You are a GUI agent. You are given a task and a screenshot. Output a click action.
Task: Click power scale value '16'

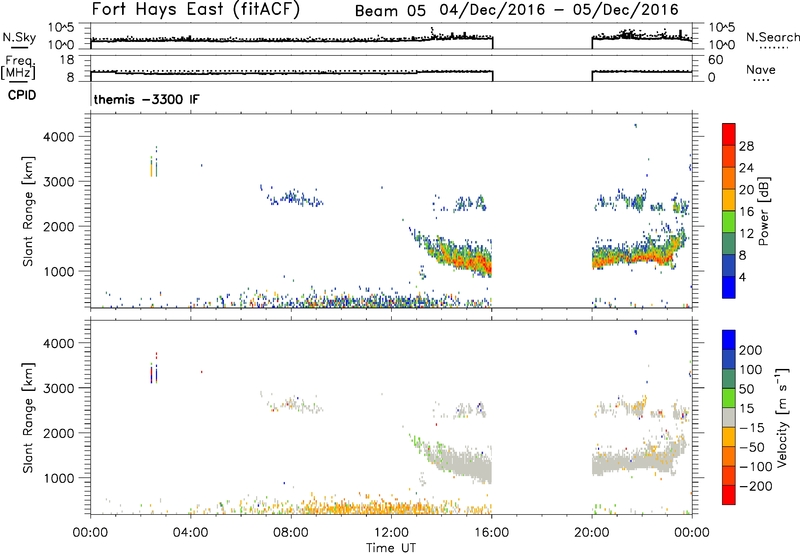746,212
